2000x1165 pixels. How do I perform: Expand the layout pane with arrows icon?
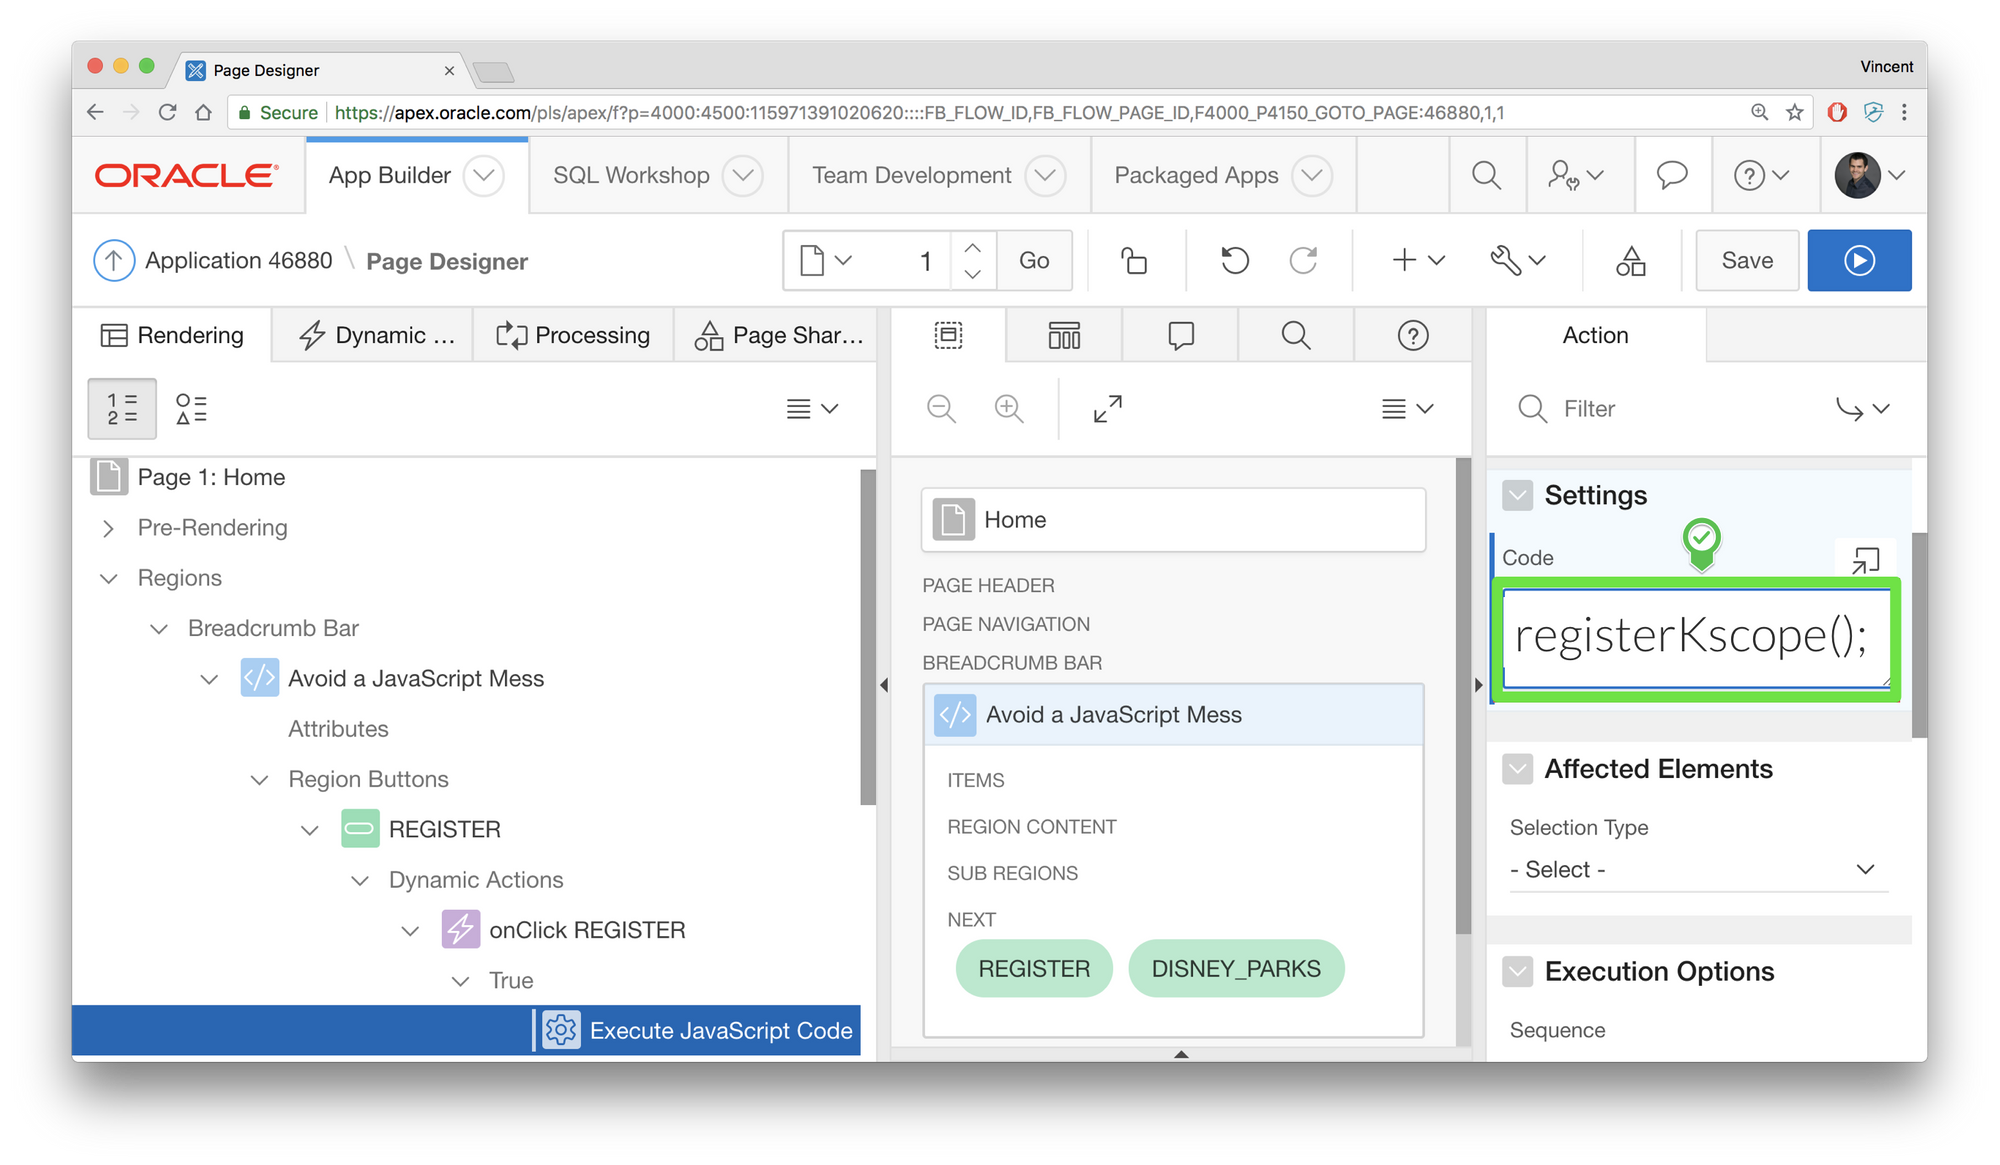coord(1107,408)
